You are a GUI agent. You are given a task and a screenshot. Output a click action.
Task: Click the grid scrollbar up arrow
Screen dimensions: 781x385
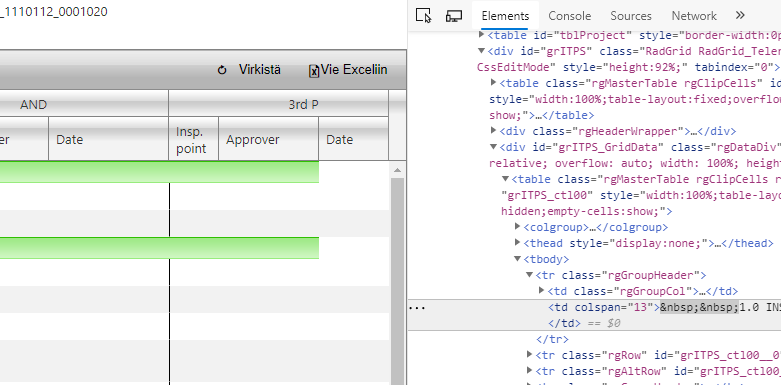coord(397,170)
